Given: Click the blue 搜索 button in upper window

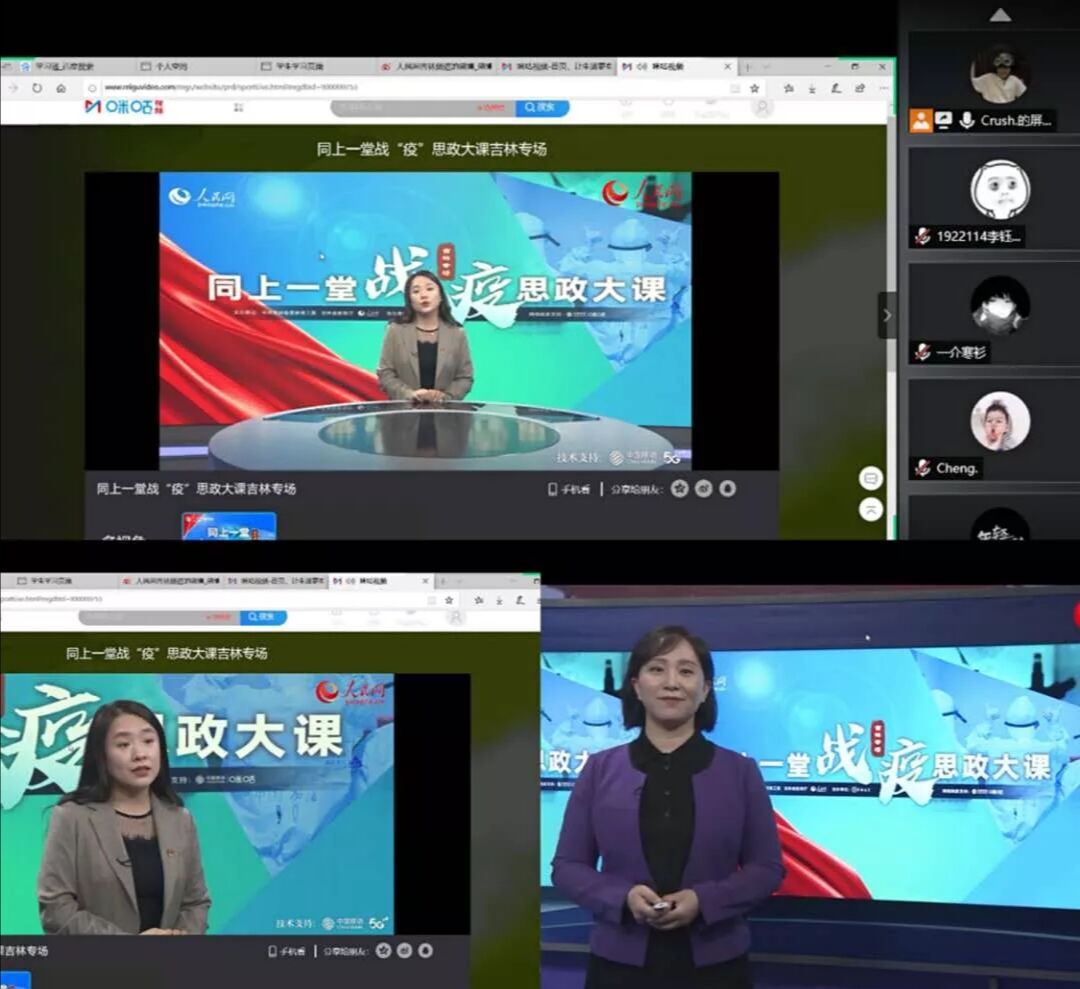Looking at the screenshot, I should point(543,107).
